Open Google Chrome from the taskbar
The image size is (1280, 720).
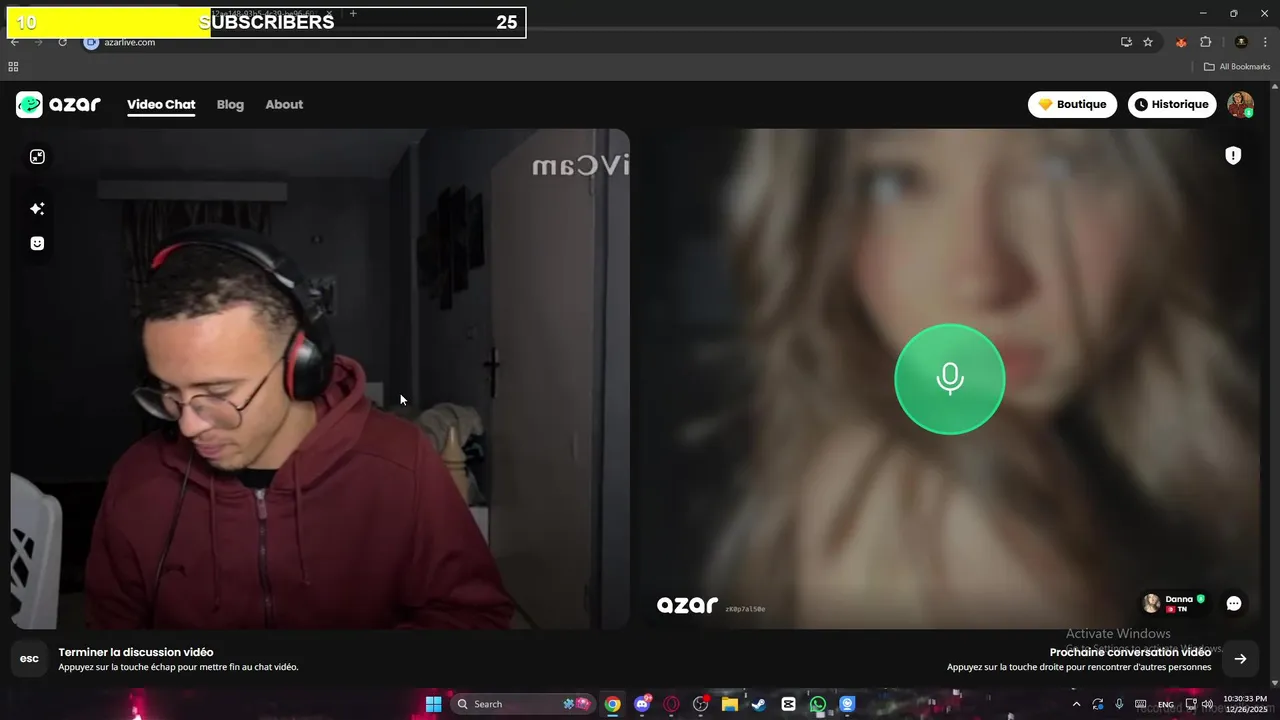[612, 704]
